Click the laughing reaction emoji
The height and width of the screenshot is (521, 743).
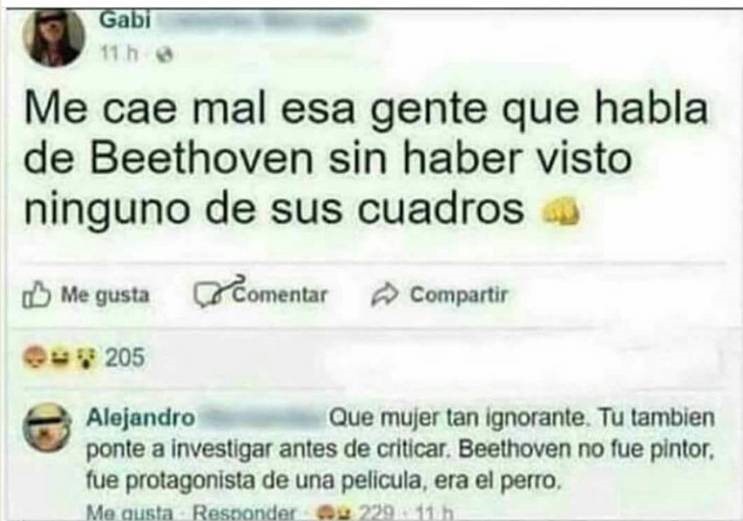[x=60, y=358]
